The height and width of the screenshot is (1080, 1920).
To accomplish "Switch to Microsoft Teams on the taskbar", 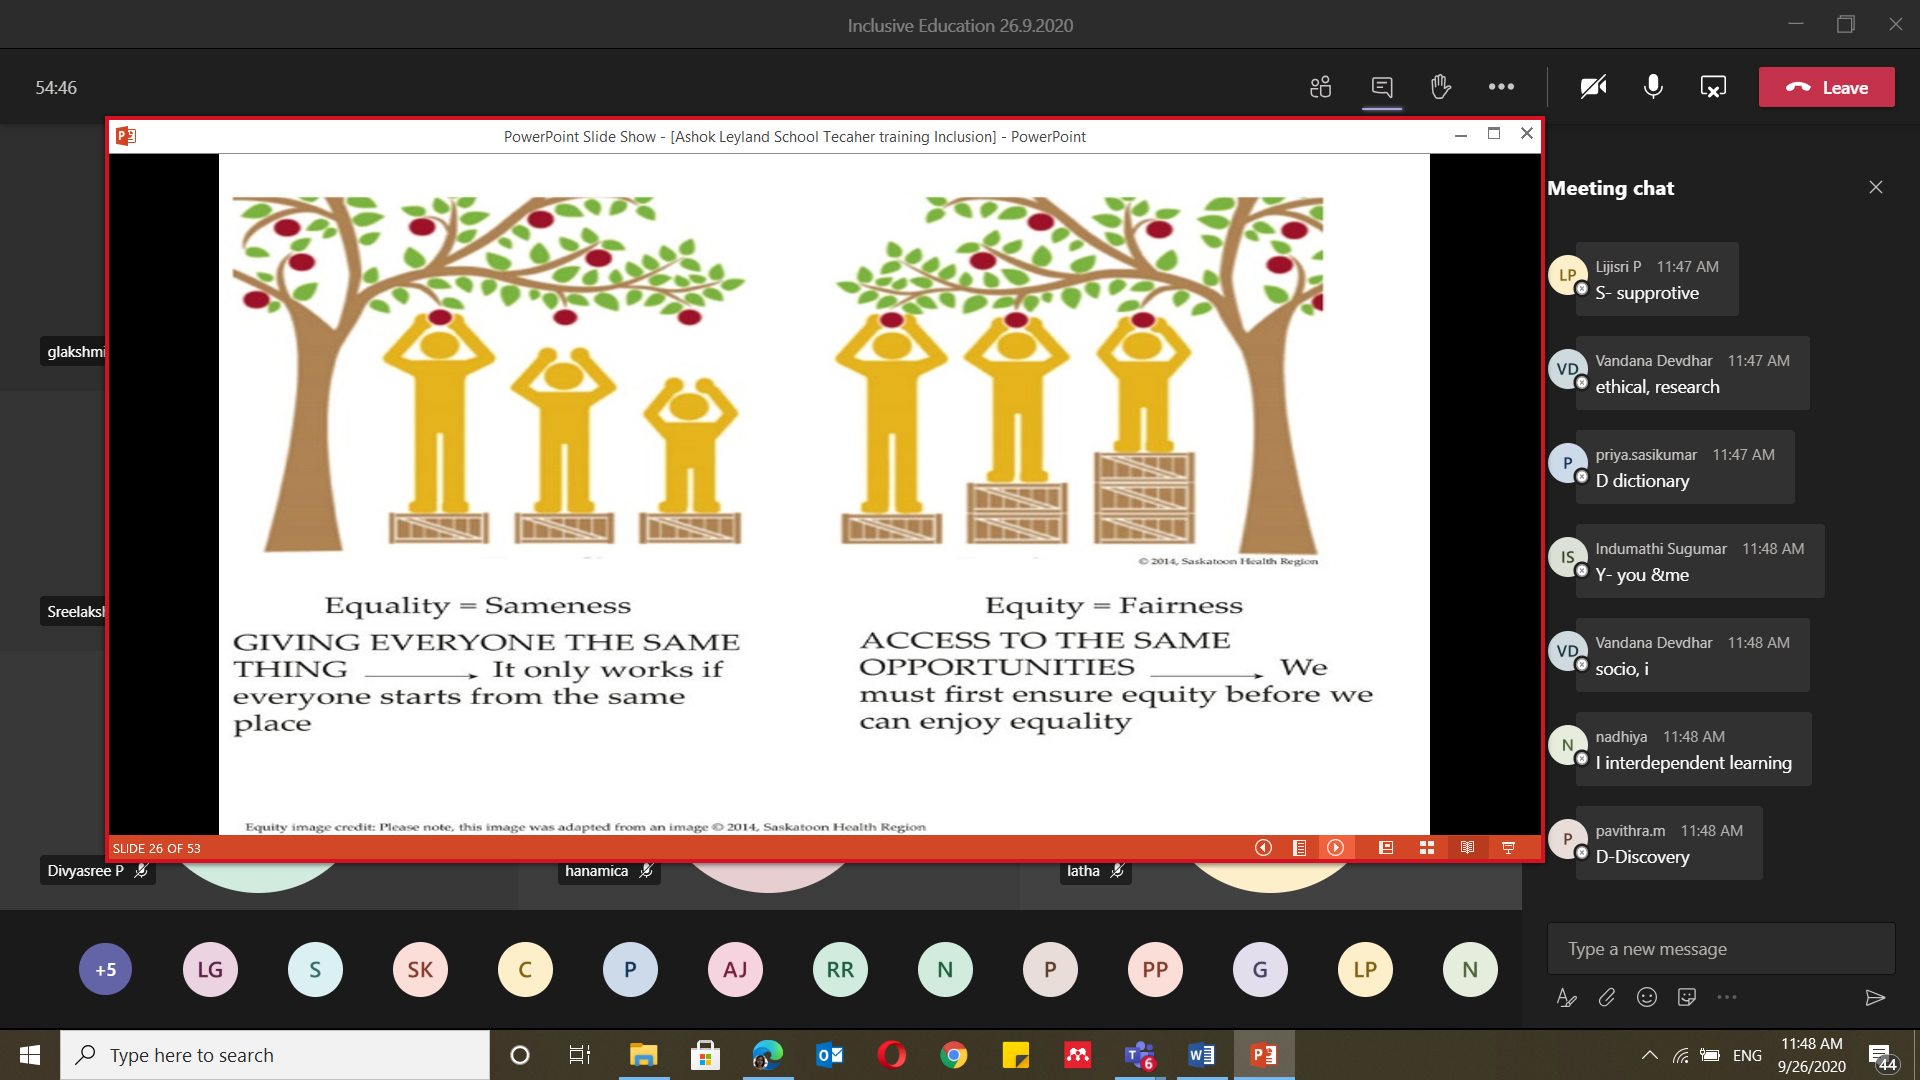I will click(1139, 1055).
